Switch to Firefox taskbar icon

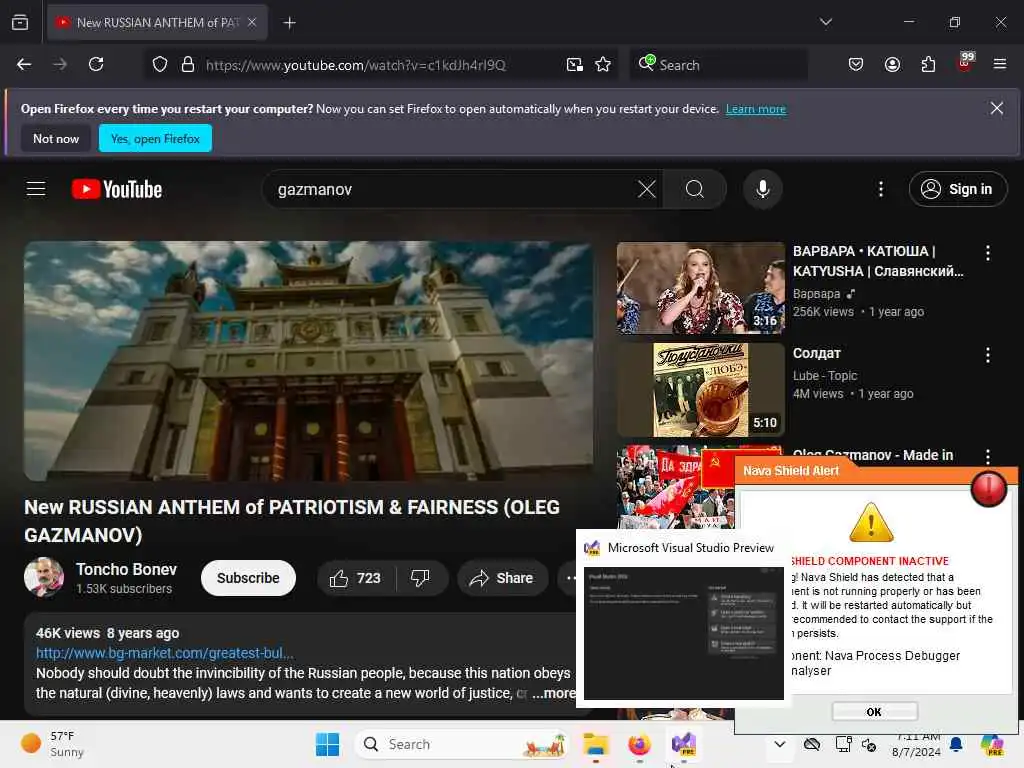click(x=639, y=744)
